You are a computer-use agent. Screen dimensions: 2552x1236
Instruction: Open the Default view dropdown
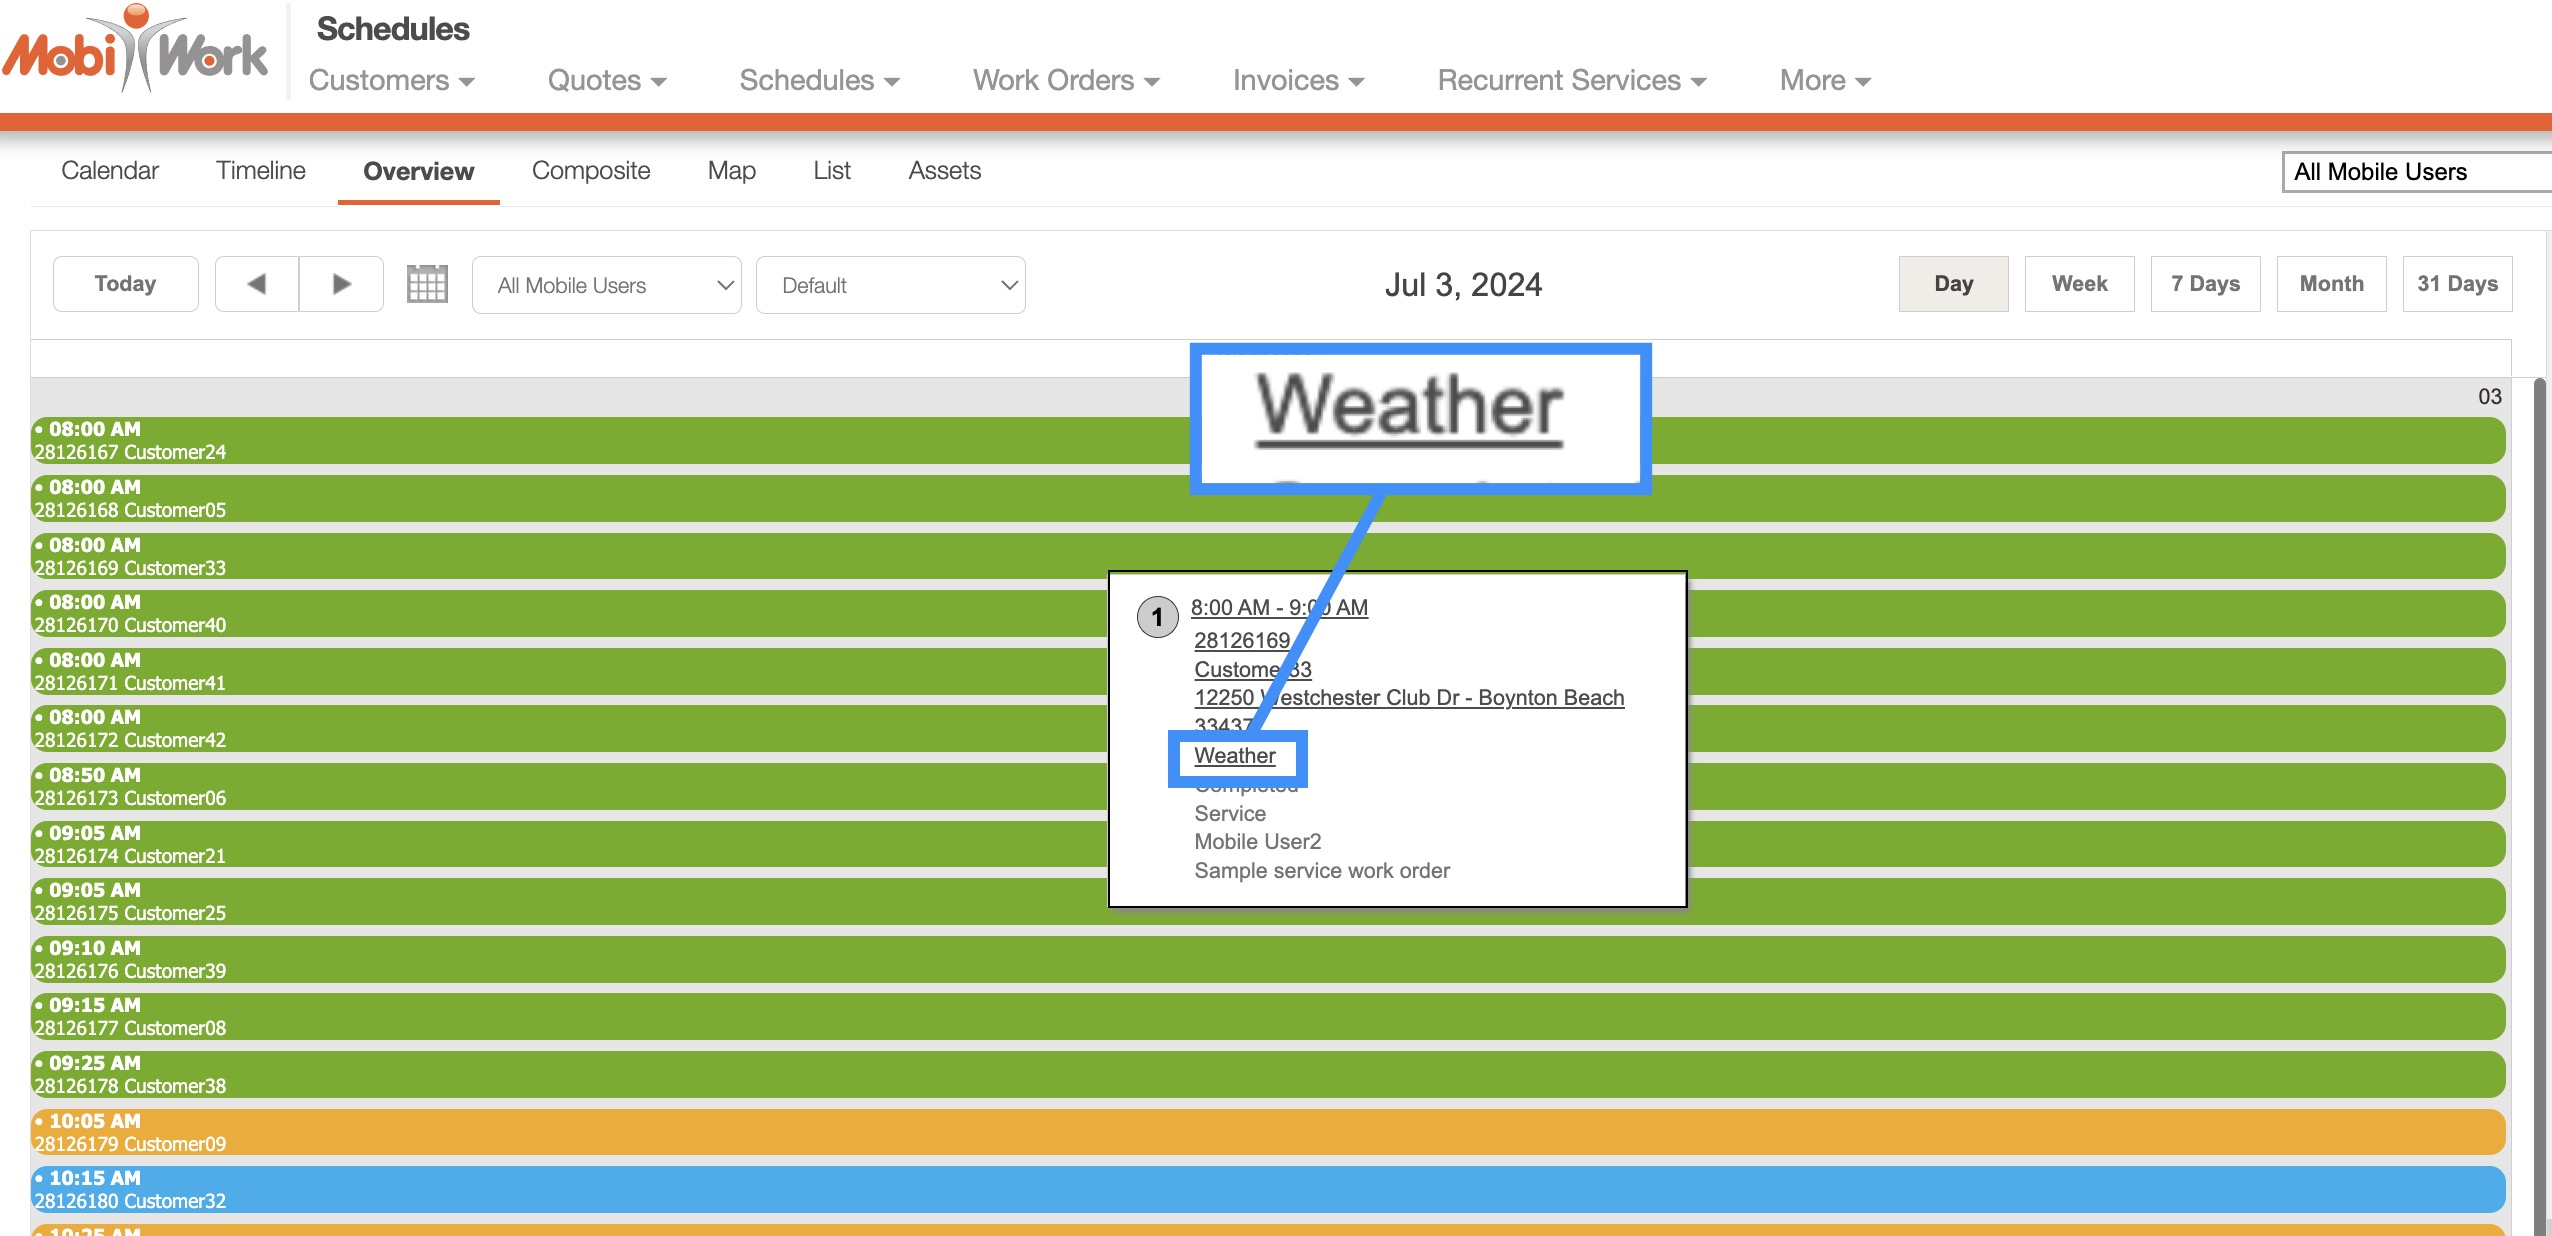coord(890,285)
